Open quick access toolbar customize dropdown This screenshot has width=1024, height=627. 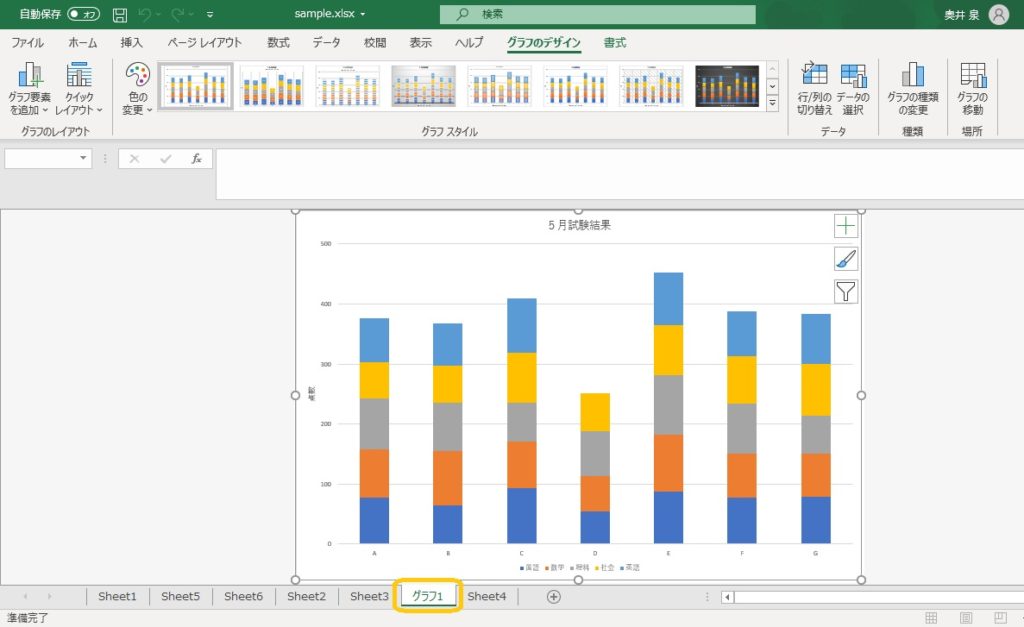(209, 15)
